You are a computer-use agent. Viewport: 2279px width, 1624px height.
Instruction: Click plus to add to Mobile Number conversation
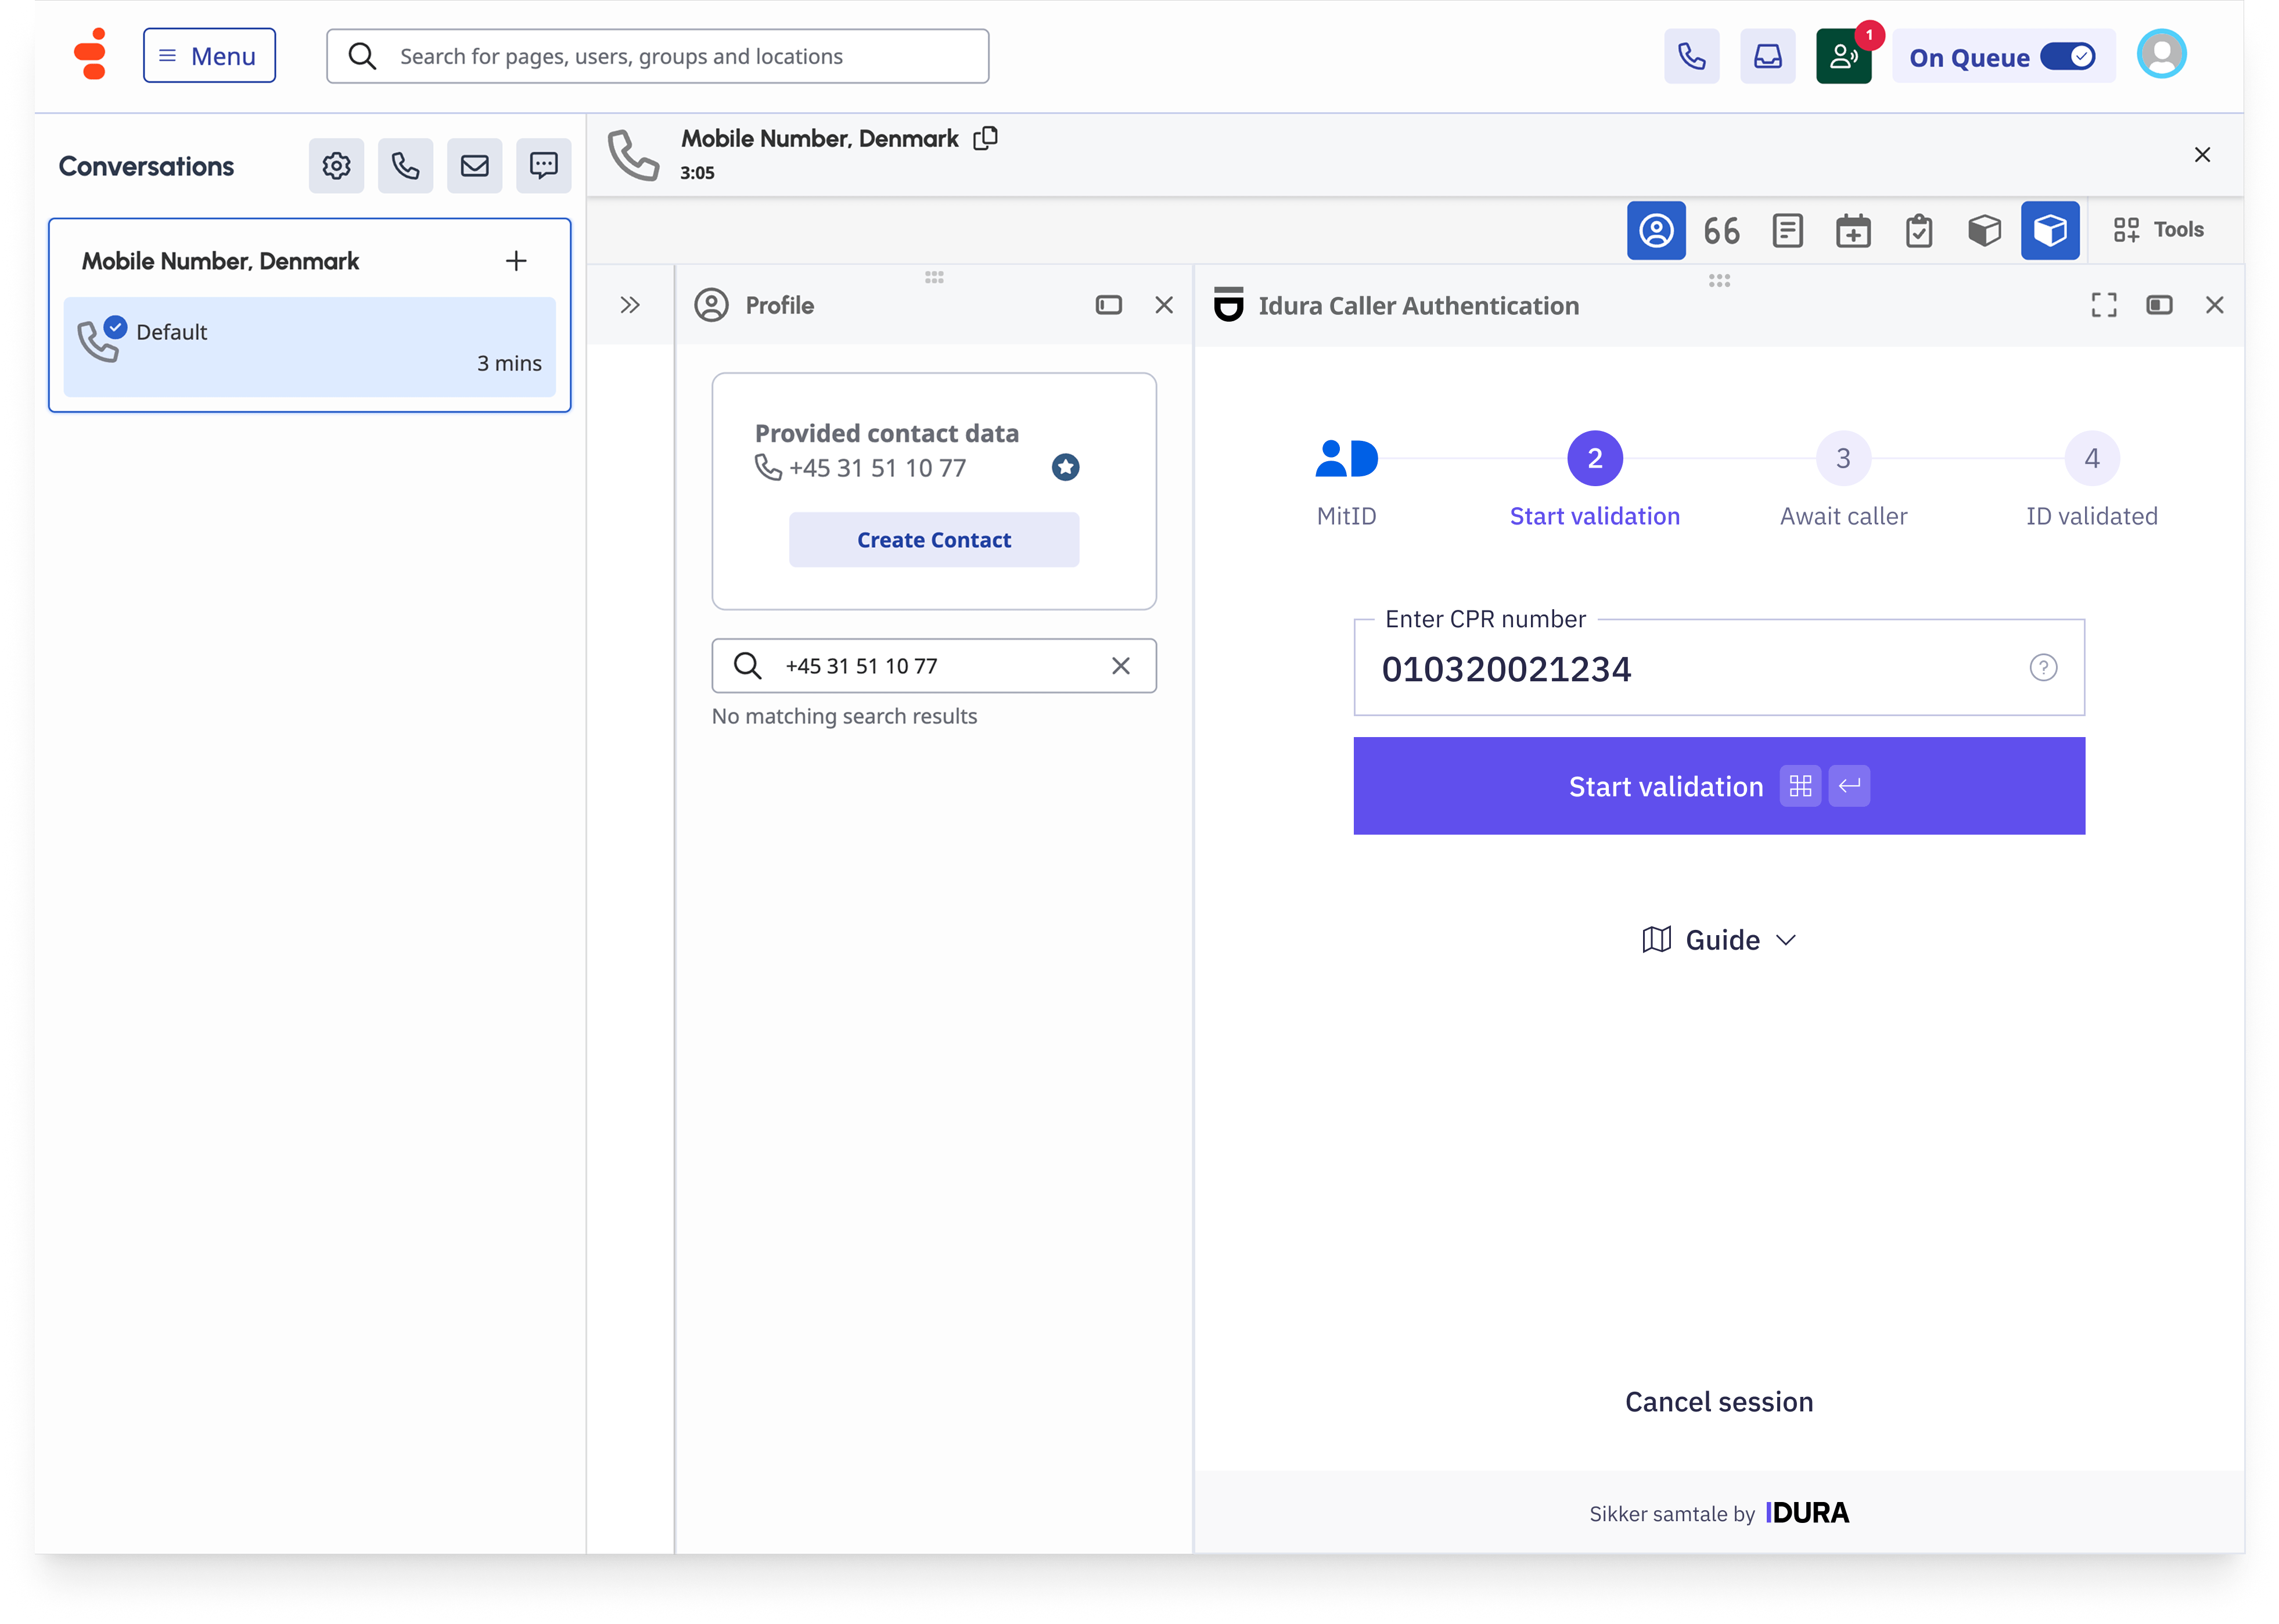(516, 261)
